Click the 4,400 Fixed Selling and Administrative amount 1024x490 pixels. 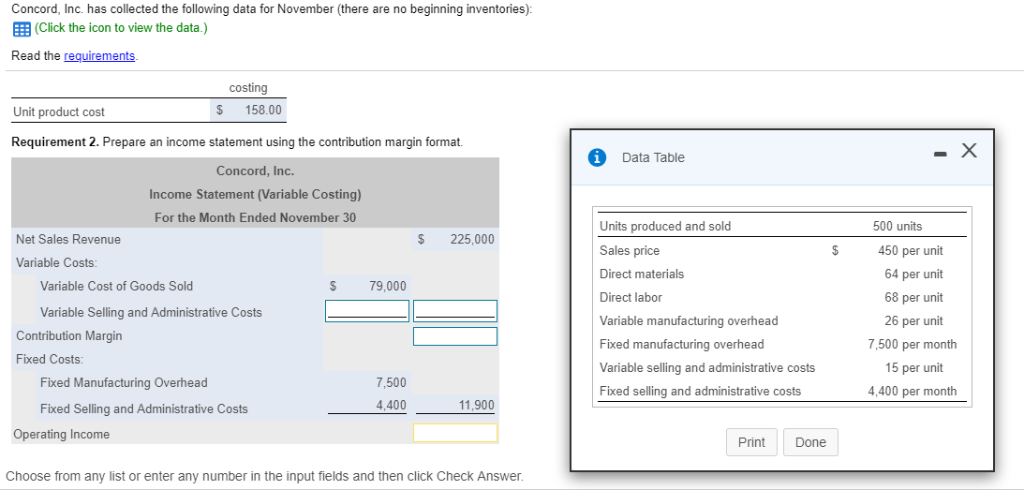pos(391,405)
